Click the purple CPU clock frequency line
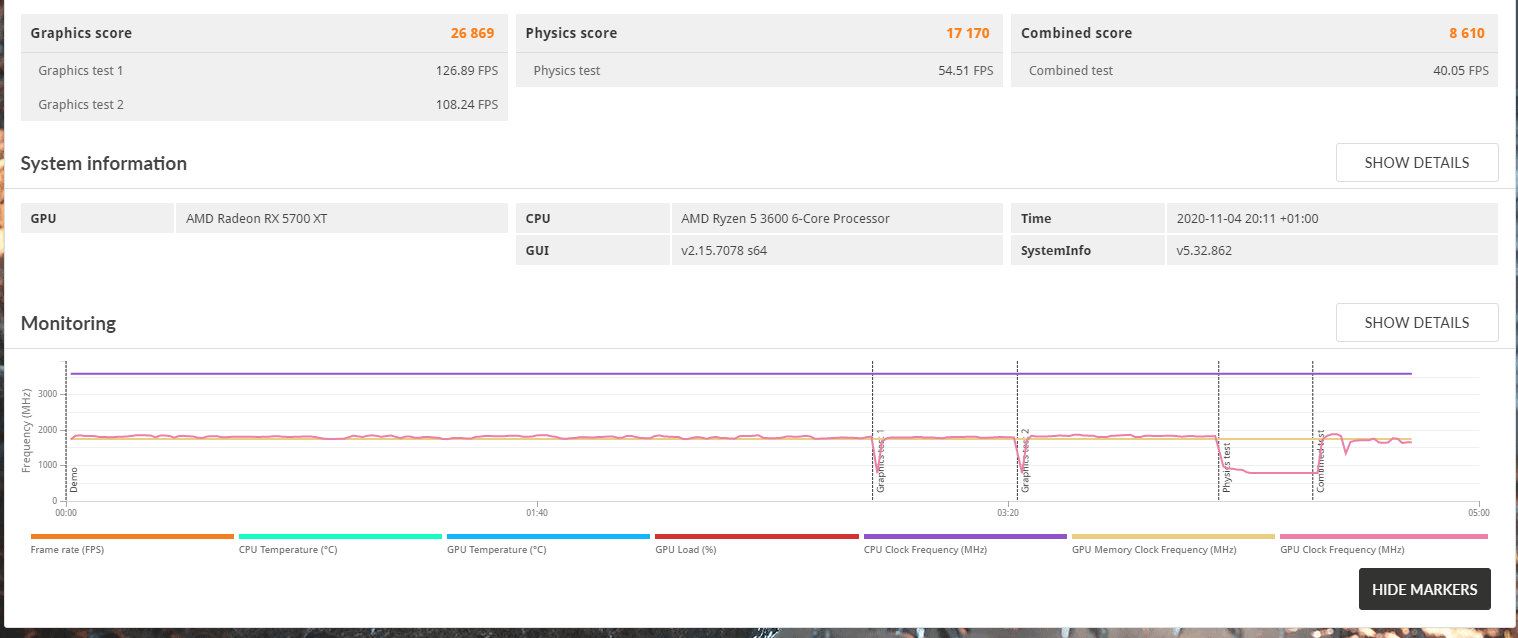This screenshot has width=1518, height=638. point(740,374)
